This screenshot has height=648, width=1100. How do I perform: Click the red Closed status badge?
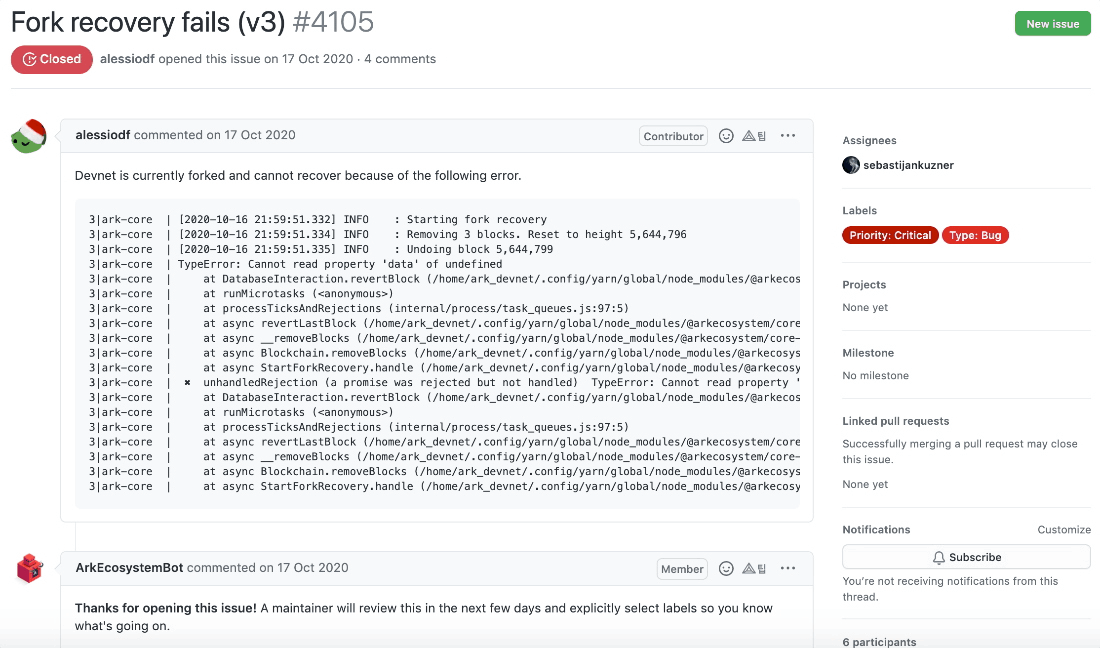pos(52,60)
